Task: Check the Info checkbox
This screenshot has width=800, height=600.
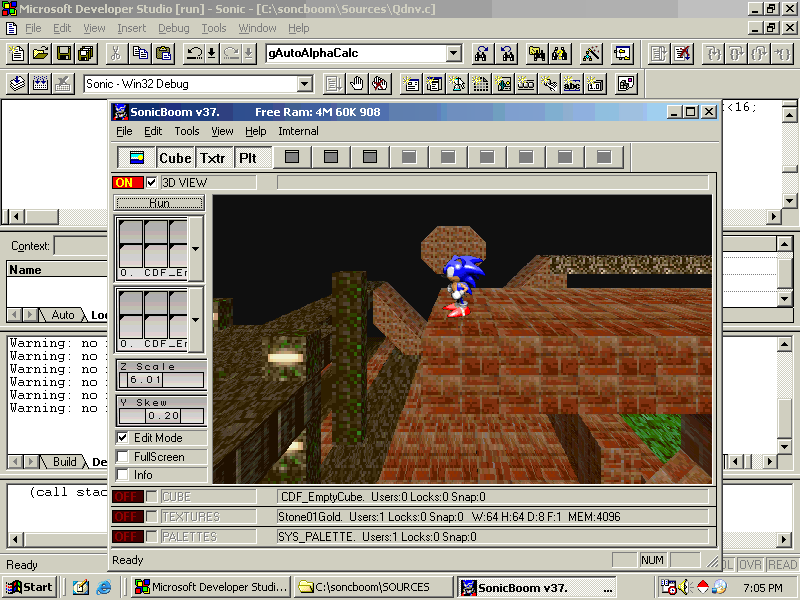Action: point(122,474)
